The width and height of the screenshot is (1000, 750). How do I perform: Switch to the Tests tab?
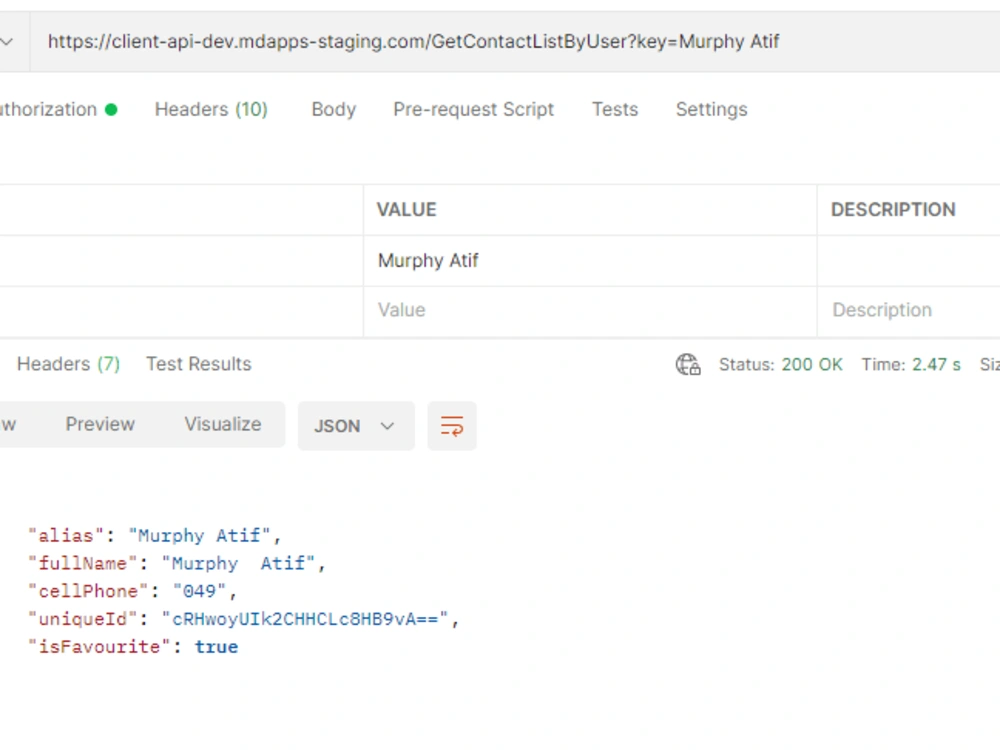click(x=615, y=110)
